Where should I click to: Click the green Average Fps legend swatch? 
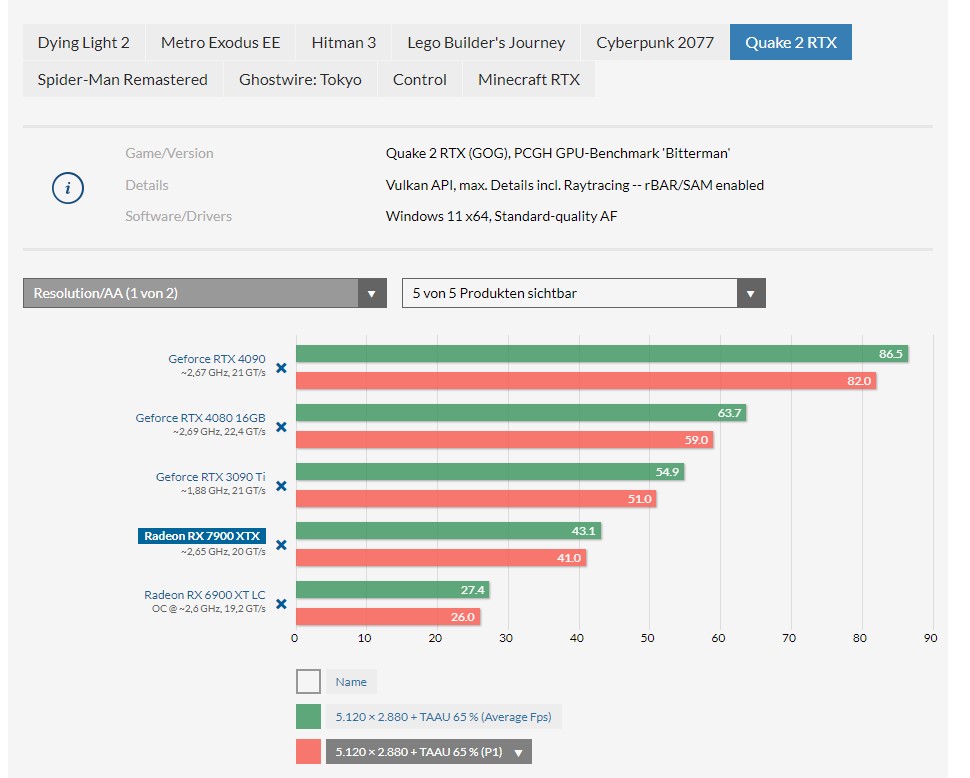(308, 716)
